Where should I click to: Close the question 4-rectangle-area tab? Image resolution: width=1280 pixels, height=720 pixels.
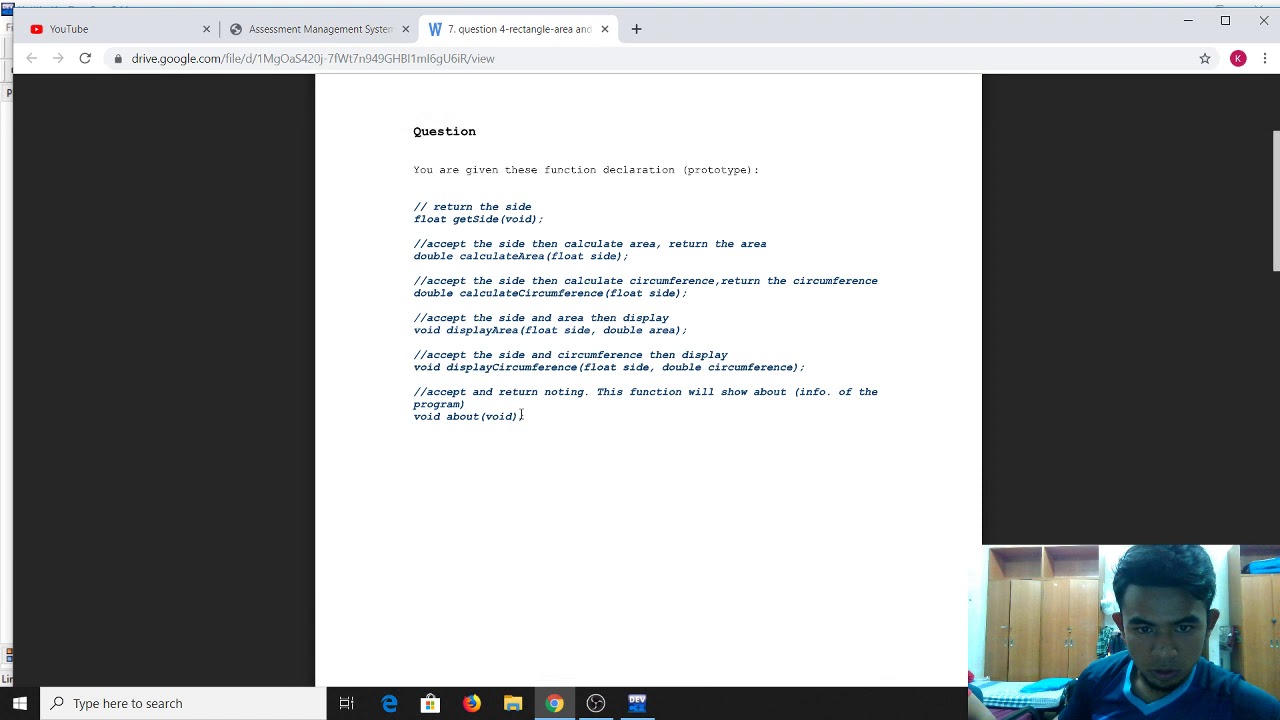604,29
